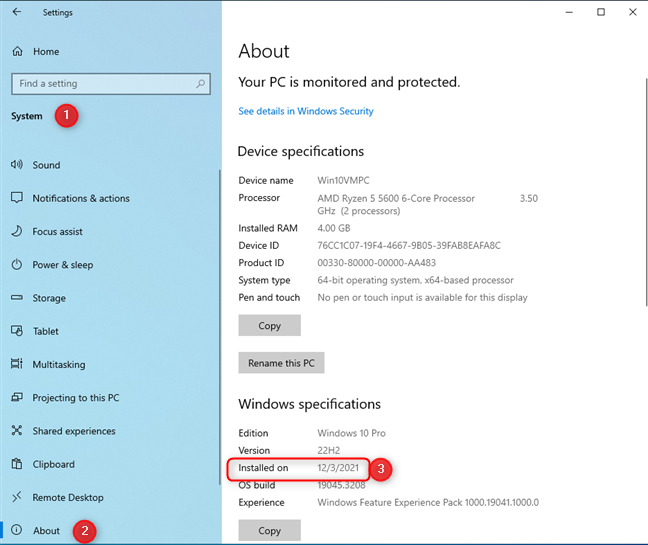This screenshot has width=648, height=545.
Task: Click the Windows 10 Pro edition value
Action: [x=351, y=433]
